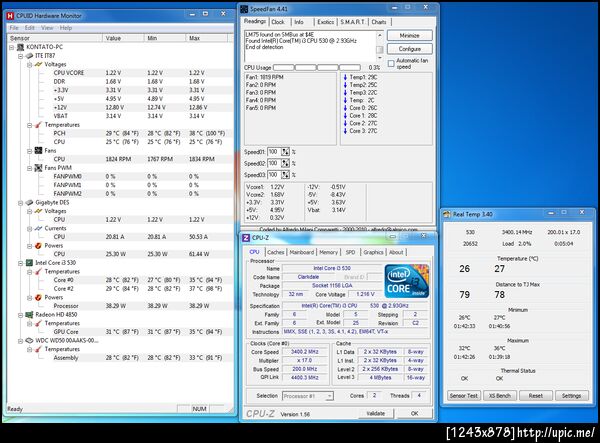The height and width of the screenshot is (443, 600).
Task: Click the Speed02 value field in SpeedFan
Action: [274, 163]
